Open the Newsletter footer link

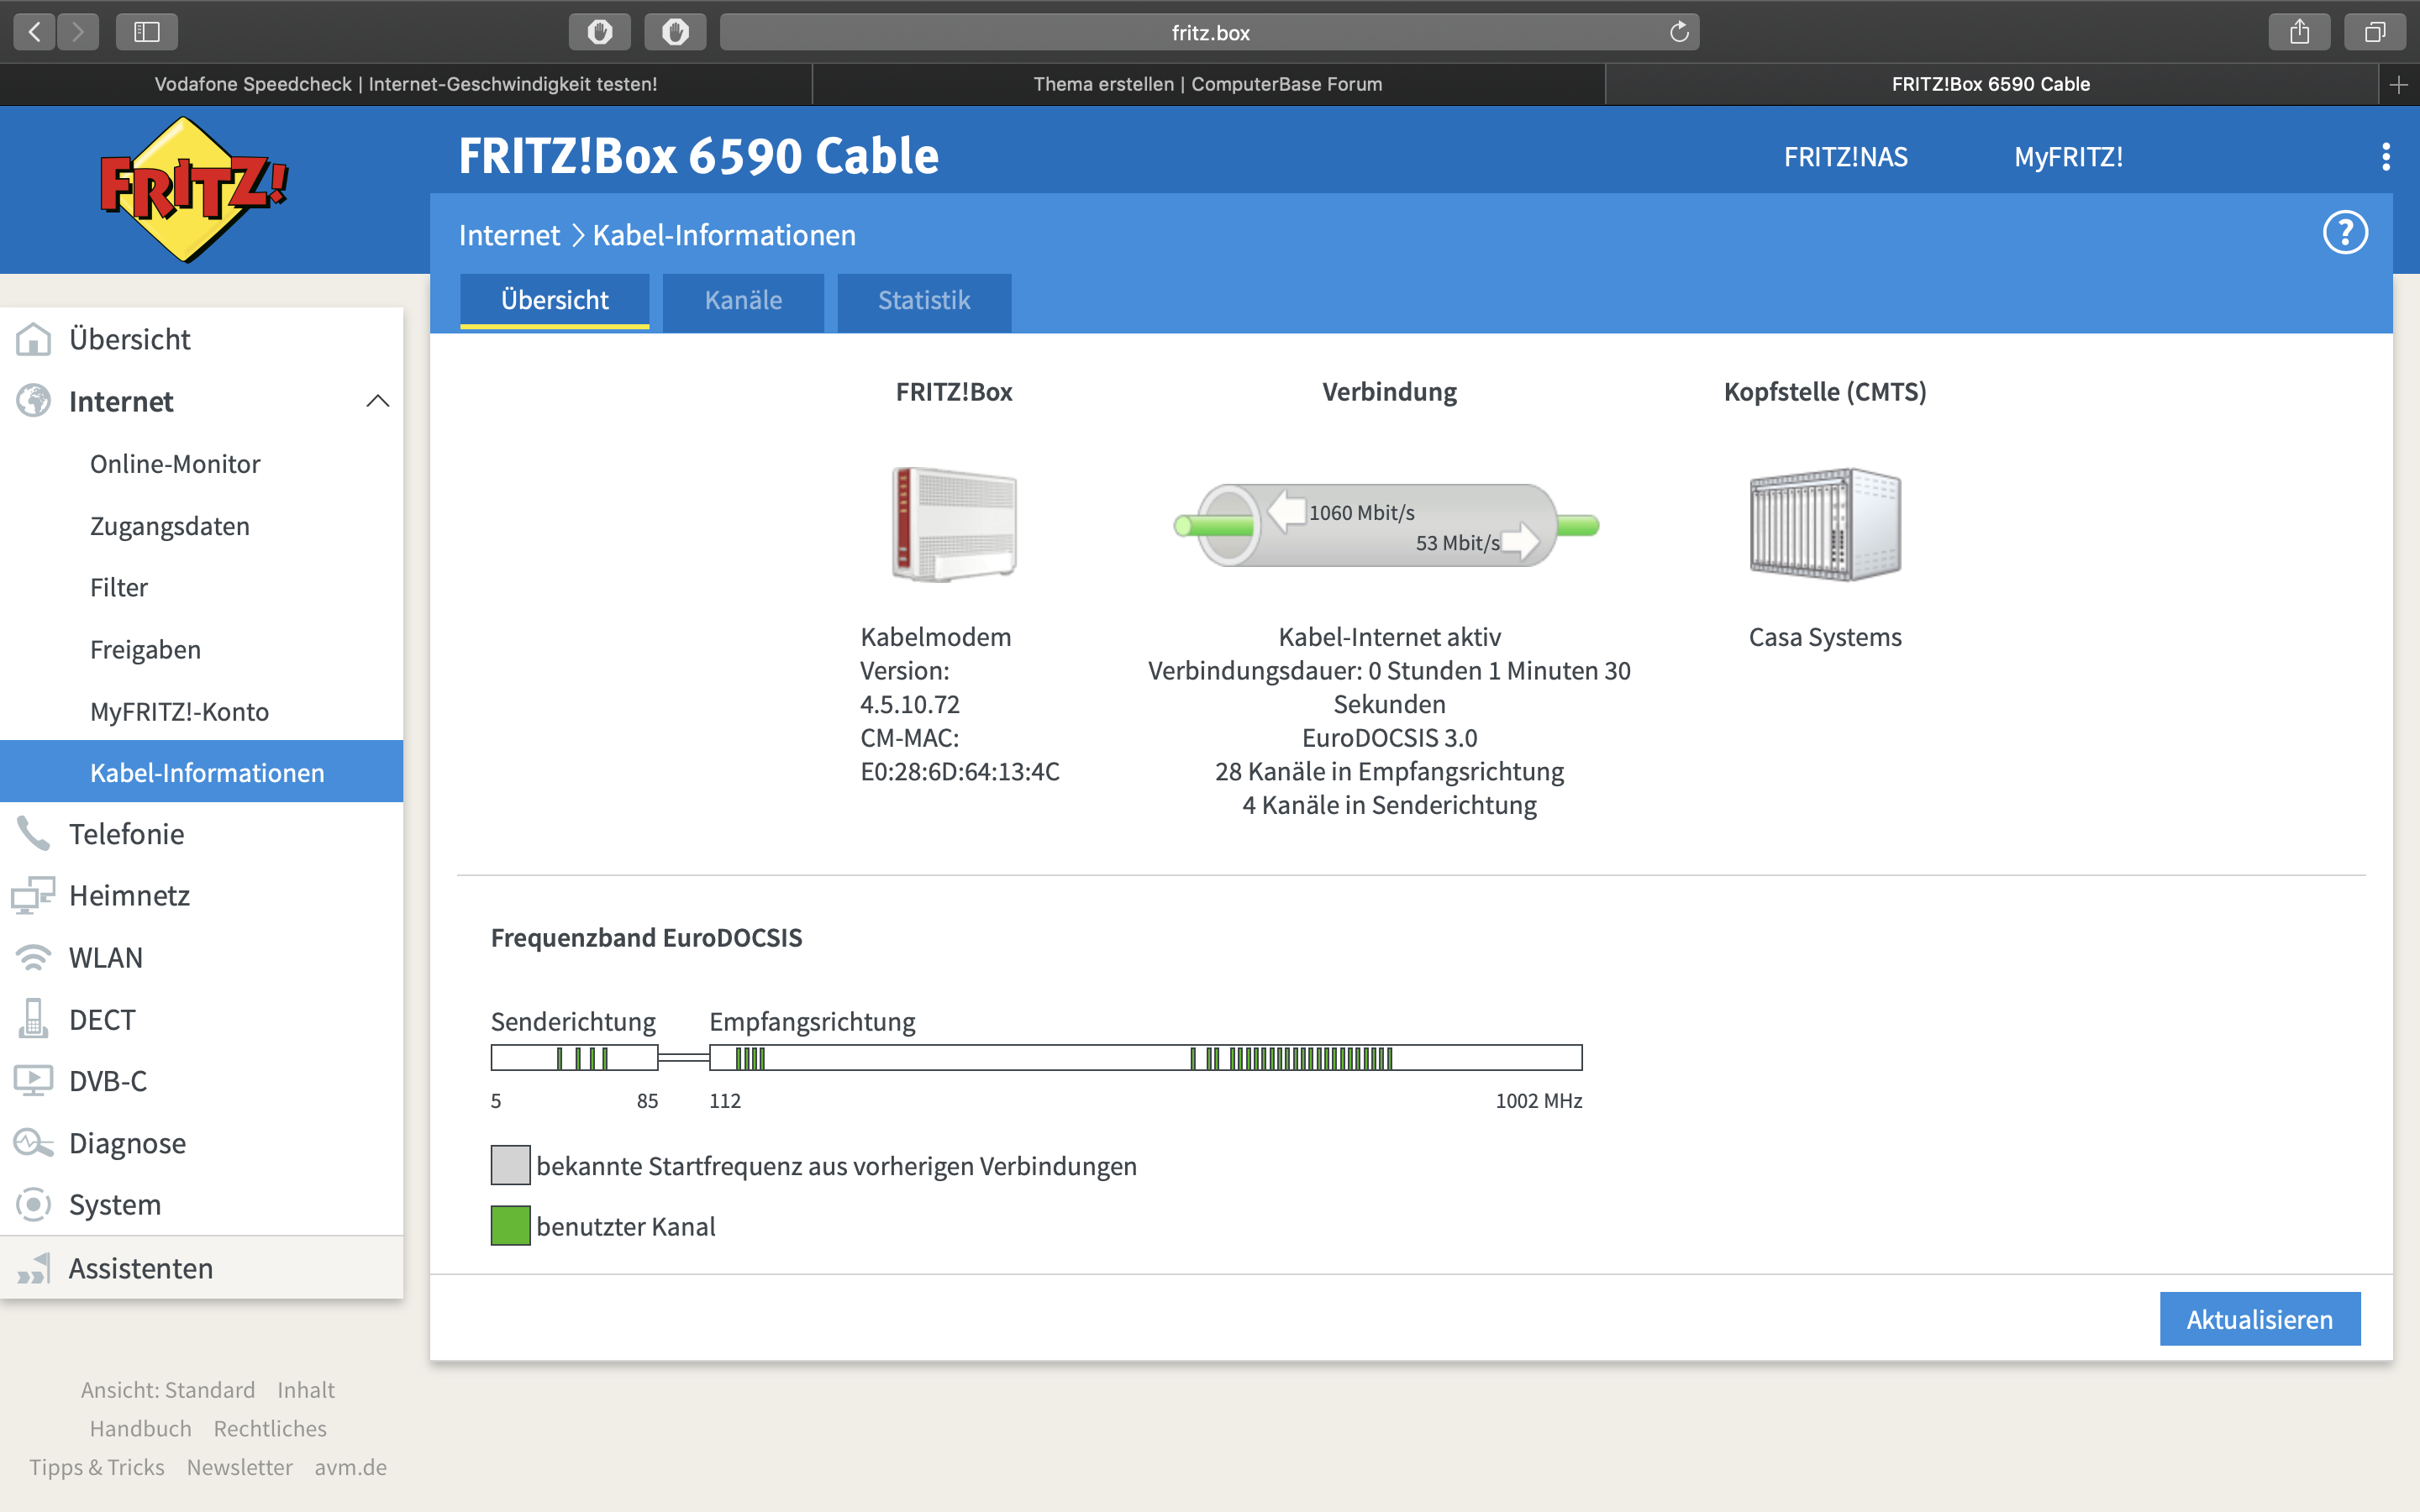point(240,1467)
